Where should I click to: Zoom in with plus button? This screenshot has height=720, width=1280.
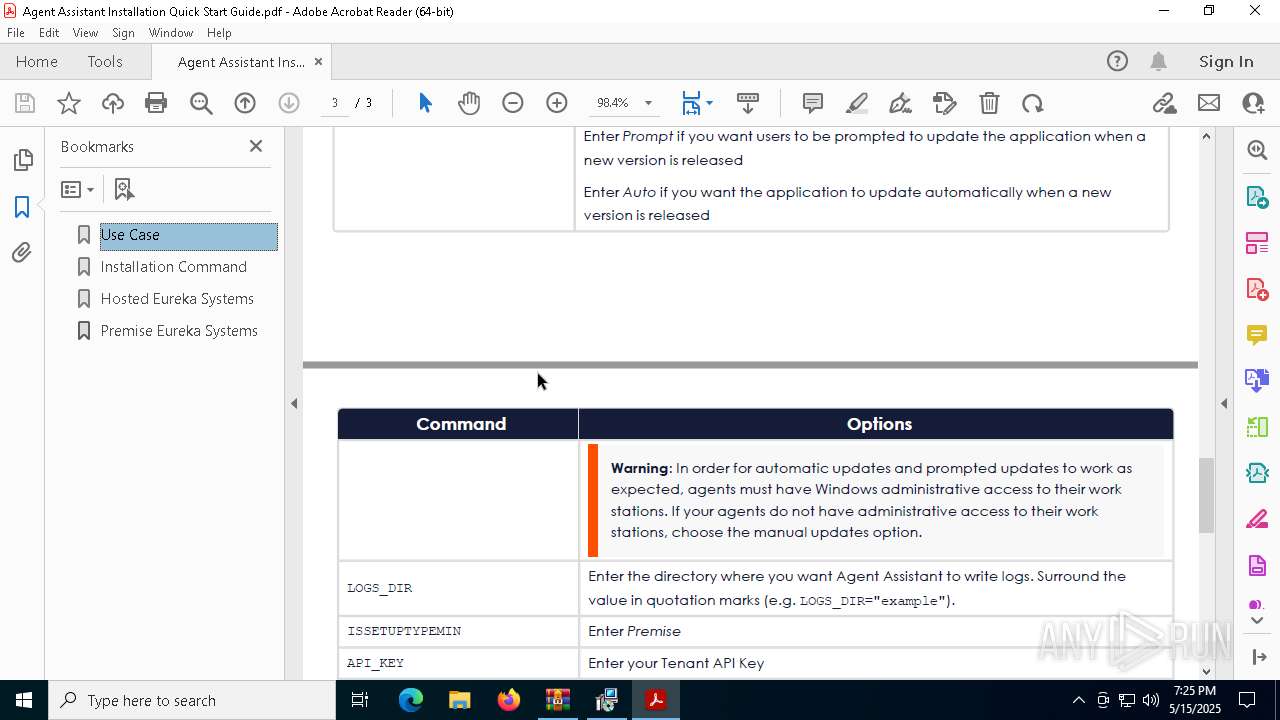(x=557, y=103)
